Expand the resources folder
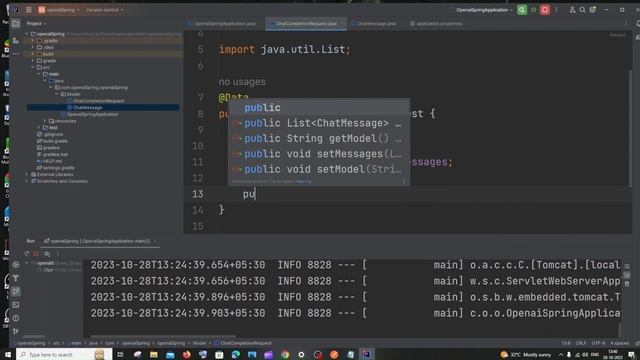 tap(44, 121)
